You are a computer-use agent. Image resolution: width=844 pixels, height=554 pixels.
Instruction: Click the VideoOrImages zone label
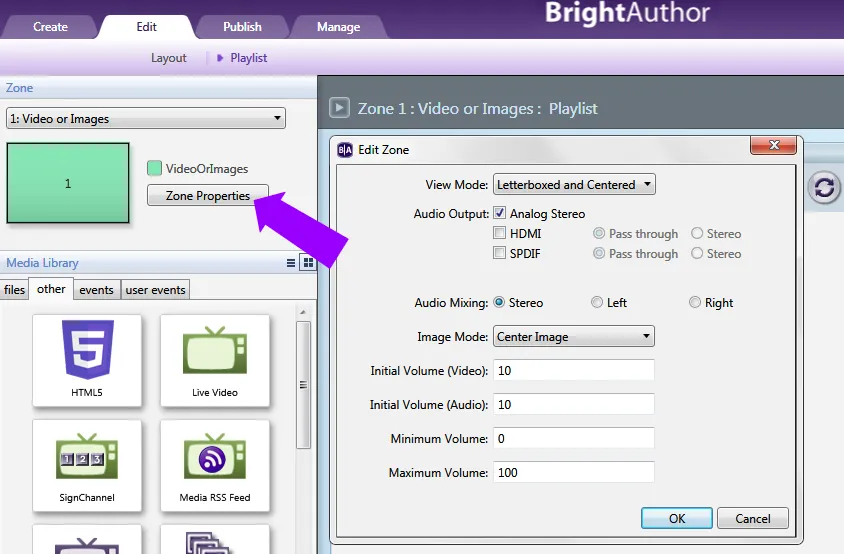point(207,169)
